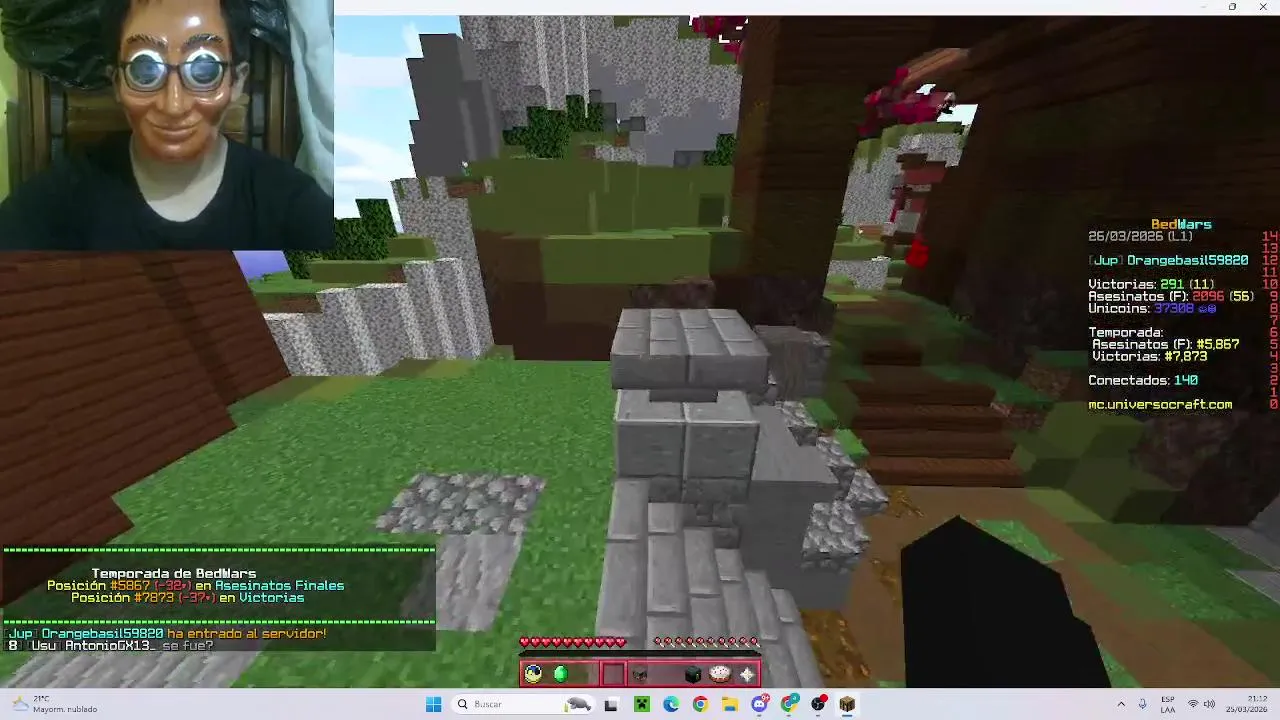Select the nether star in the hotbar
Image resolution: width=1280 pixels, height=720 pixels.
[x=746, y=674]
